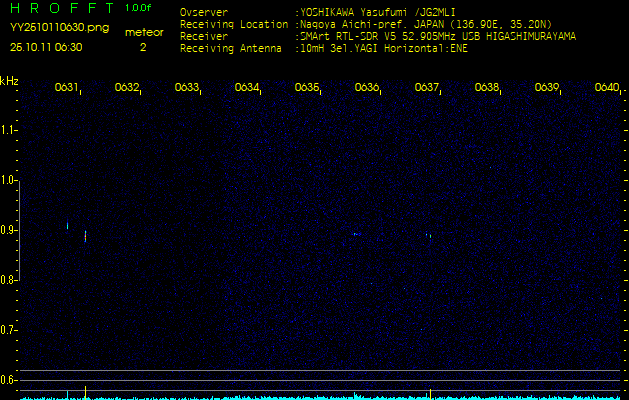Click observer name YOSHIKAWA Yasufumi /JG2MLI
Screen dimensions: 629x400
(x=377, y=13)
